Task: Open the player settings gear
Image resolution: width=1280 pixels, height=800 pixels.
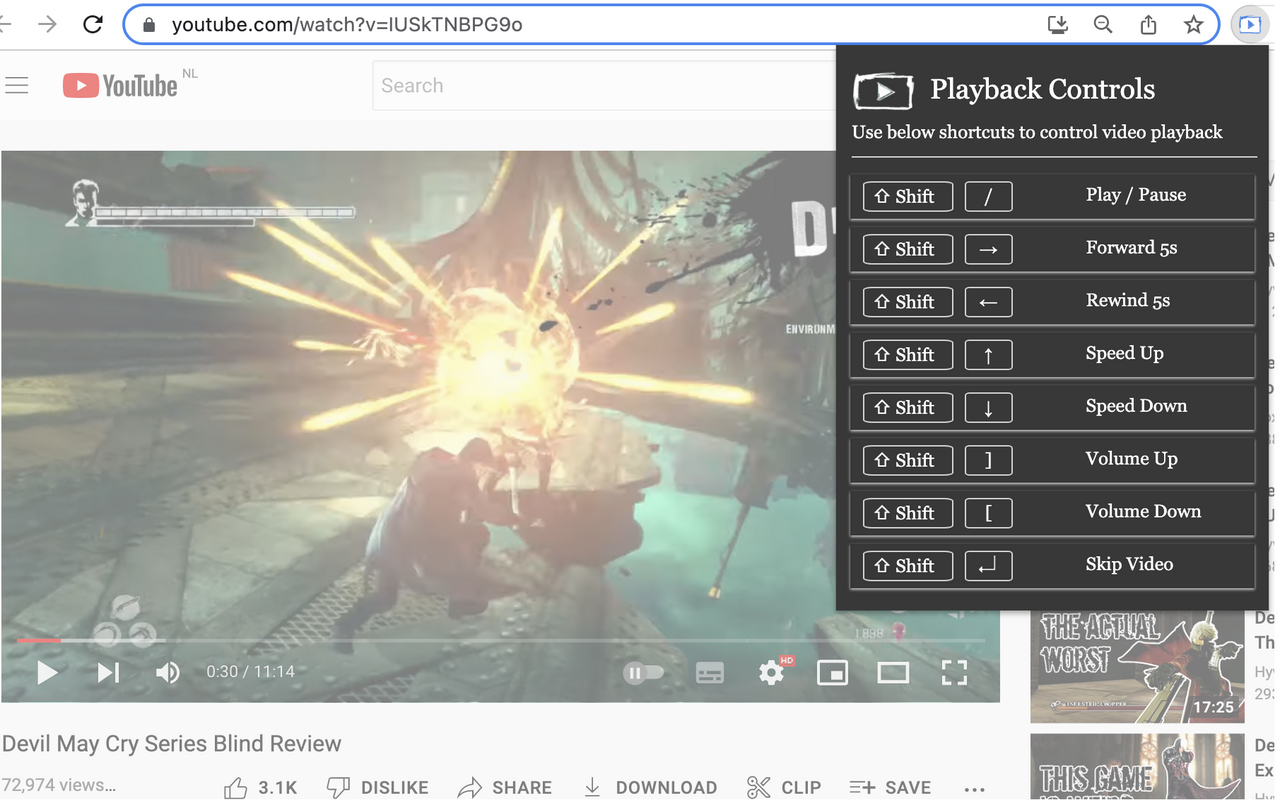Action: tap(770, 672)
